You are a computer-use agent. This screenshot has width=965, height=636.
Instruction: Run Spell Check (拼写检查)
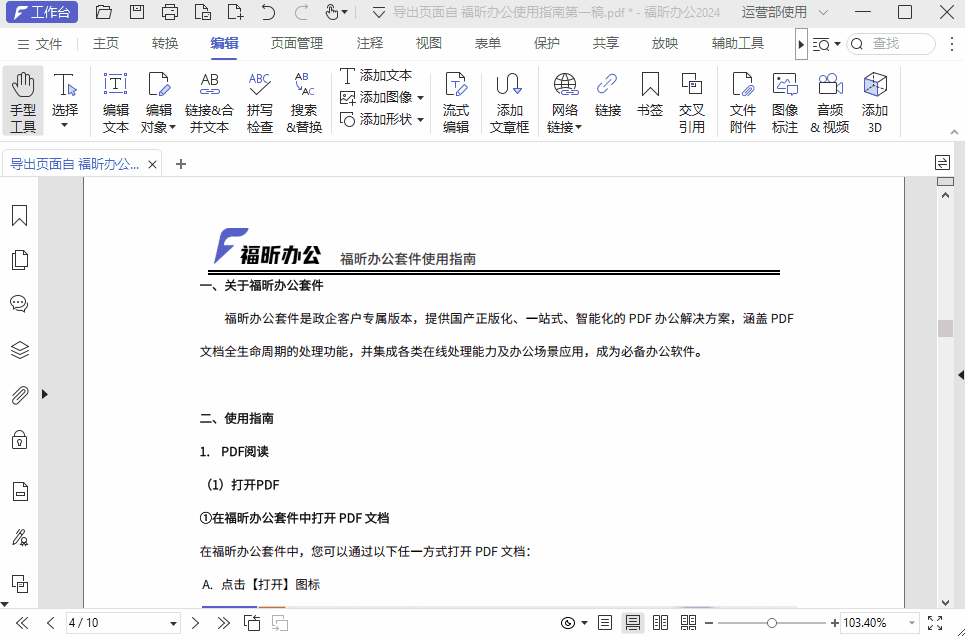click(259, 102)
